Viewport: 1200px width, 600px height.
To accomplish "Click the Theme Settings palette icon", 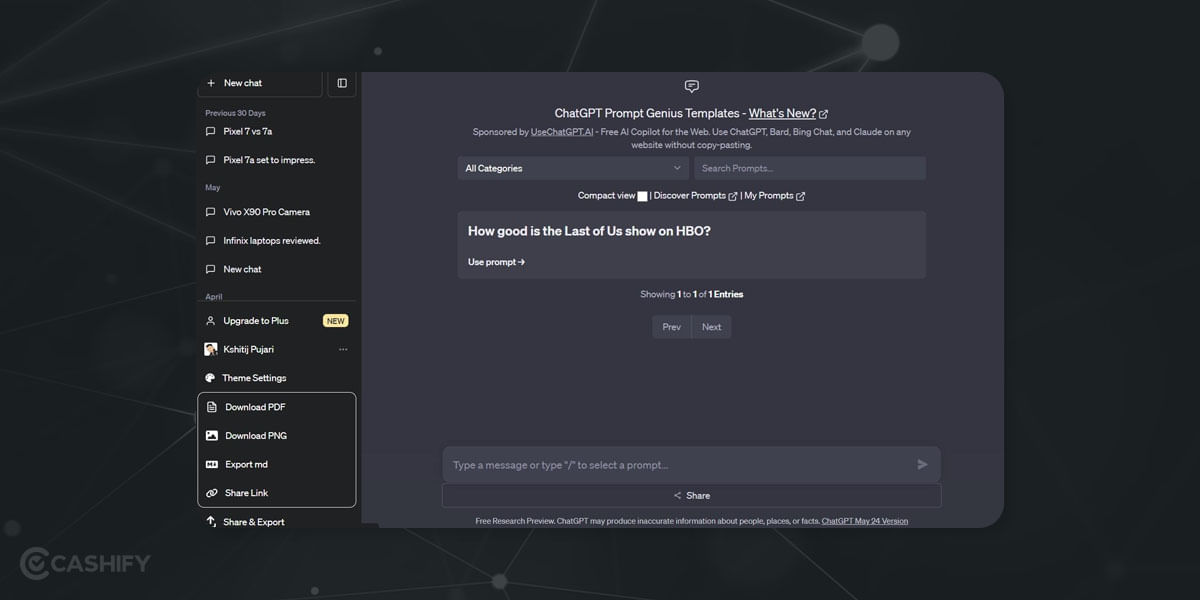I will pos(210,378).
